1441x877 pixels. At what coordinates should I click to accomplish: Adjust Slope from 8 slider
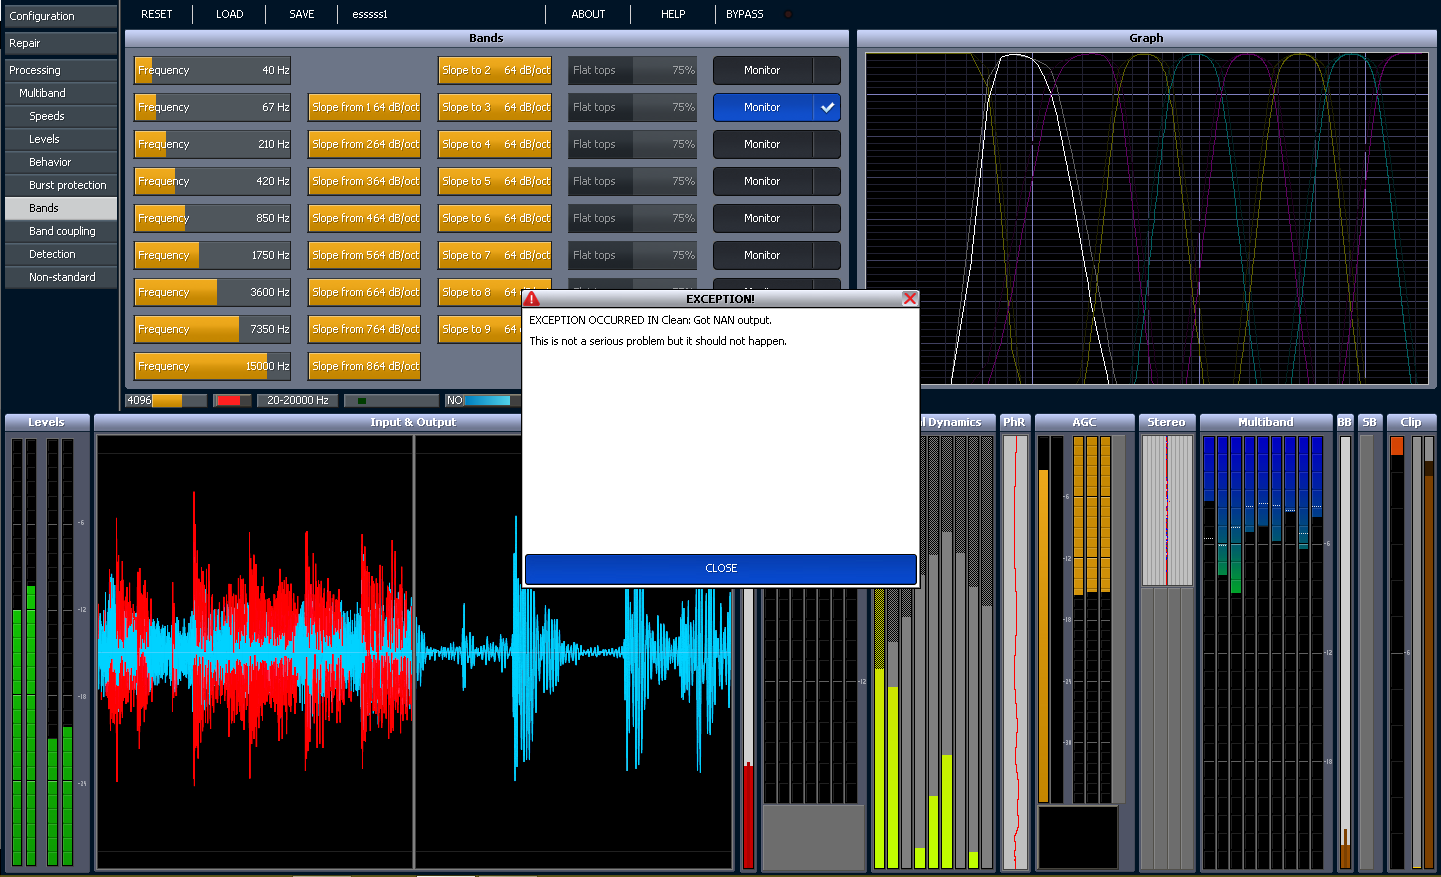coord(364,366)
